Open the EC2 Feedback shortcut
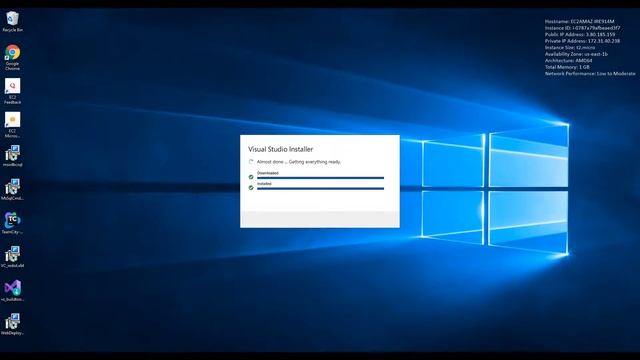The width and height of the screenshot is (640, 360). (12, 91)
